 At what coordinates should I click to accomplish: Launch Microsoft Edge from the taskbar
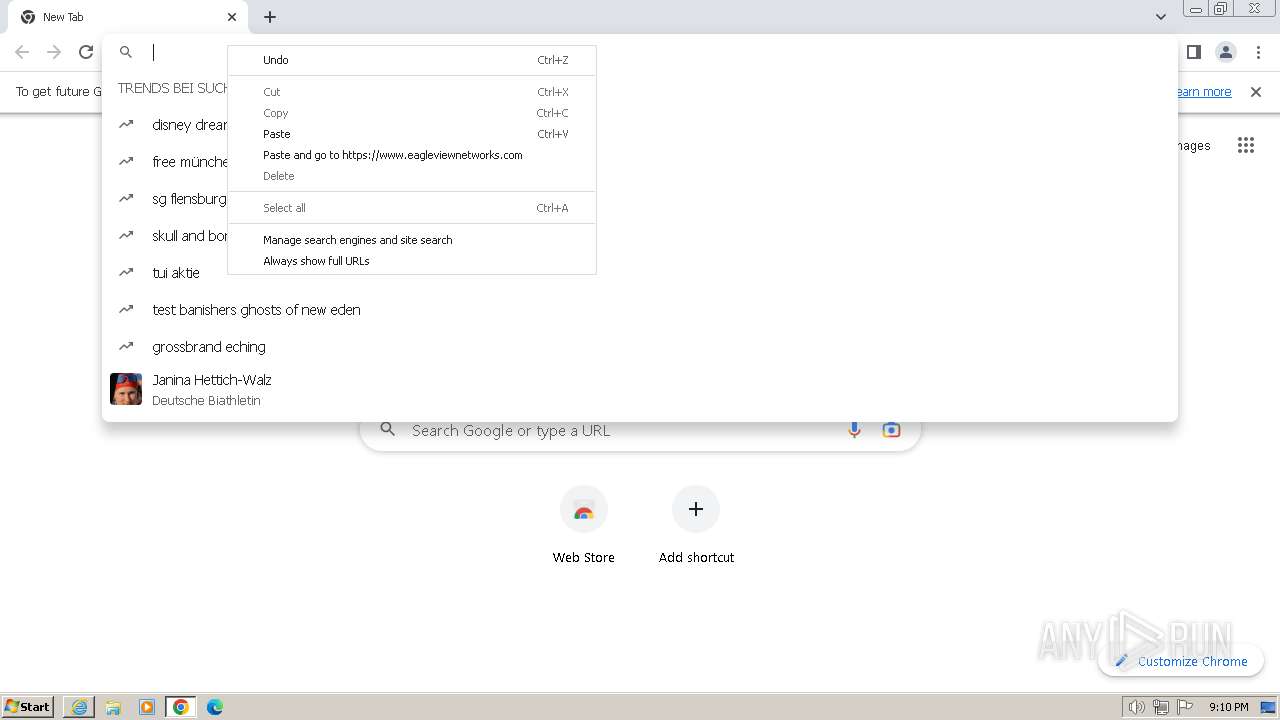[215, 707]
